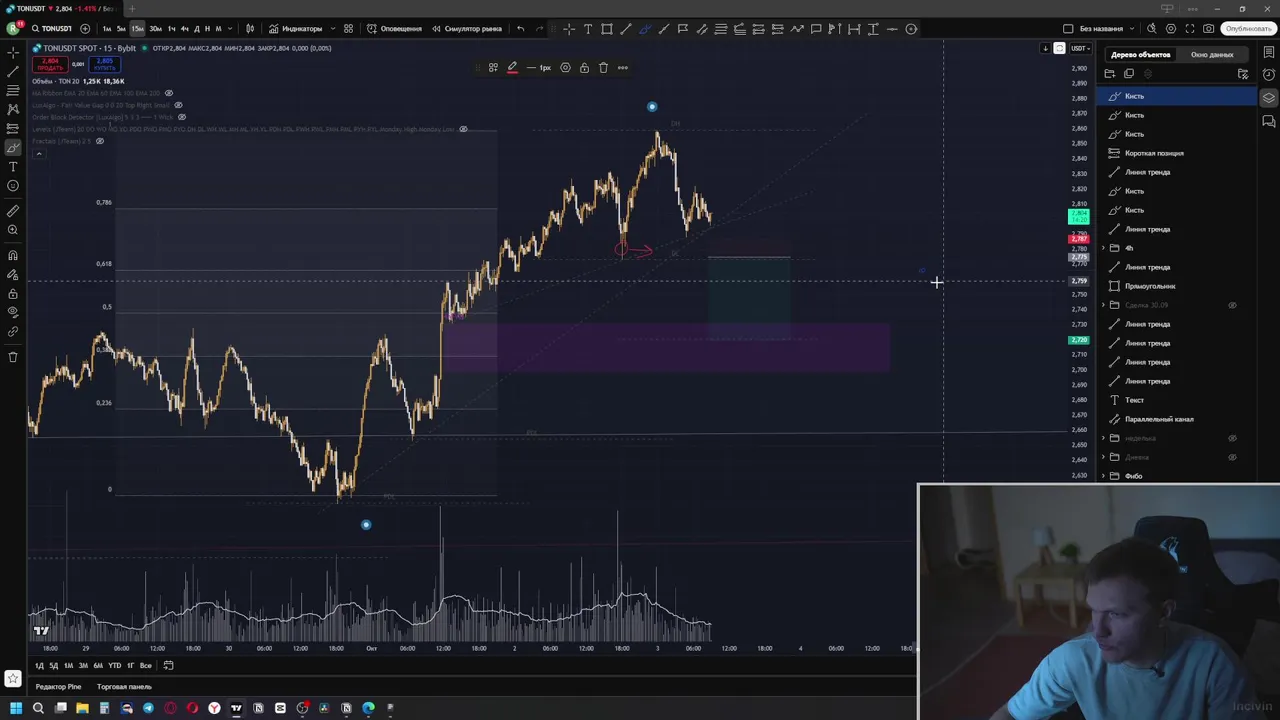Select the 4ч timeframe
This screenshot has width=1280, height=720.
coord(184,29)
